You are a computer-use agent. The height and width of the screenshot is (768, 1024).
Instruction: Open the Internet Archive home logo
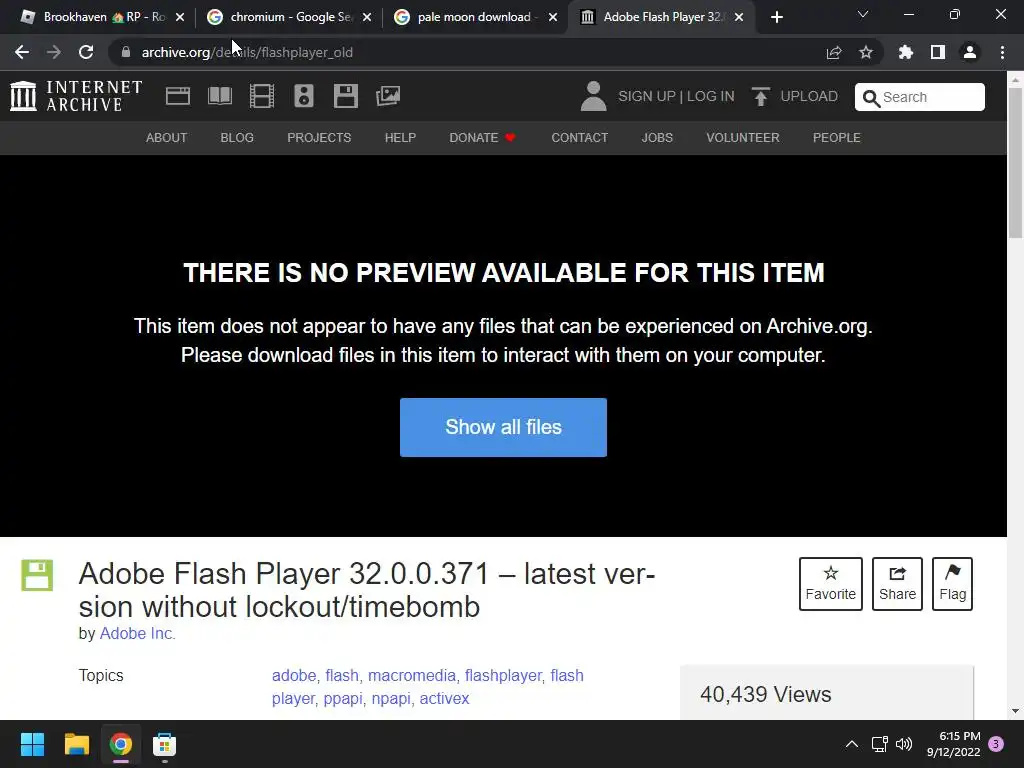[76, 96]
